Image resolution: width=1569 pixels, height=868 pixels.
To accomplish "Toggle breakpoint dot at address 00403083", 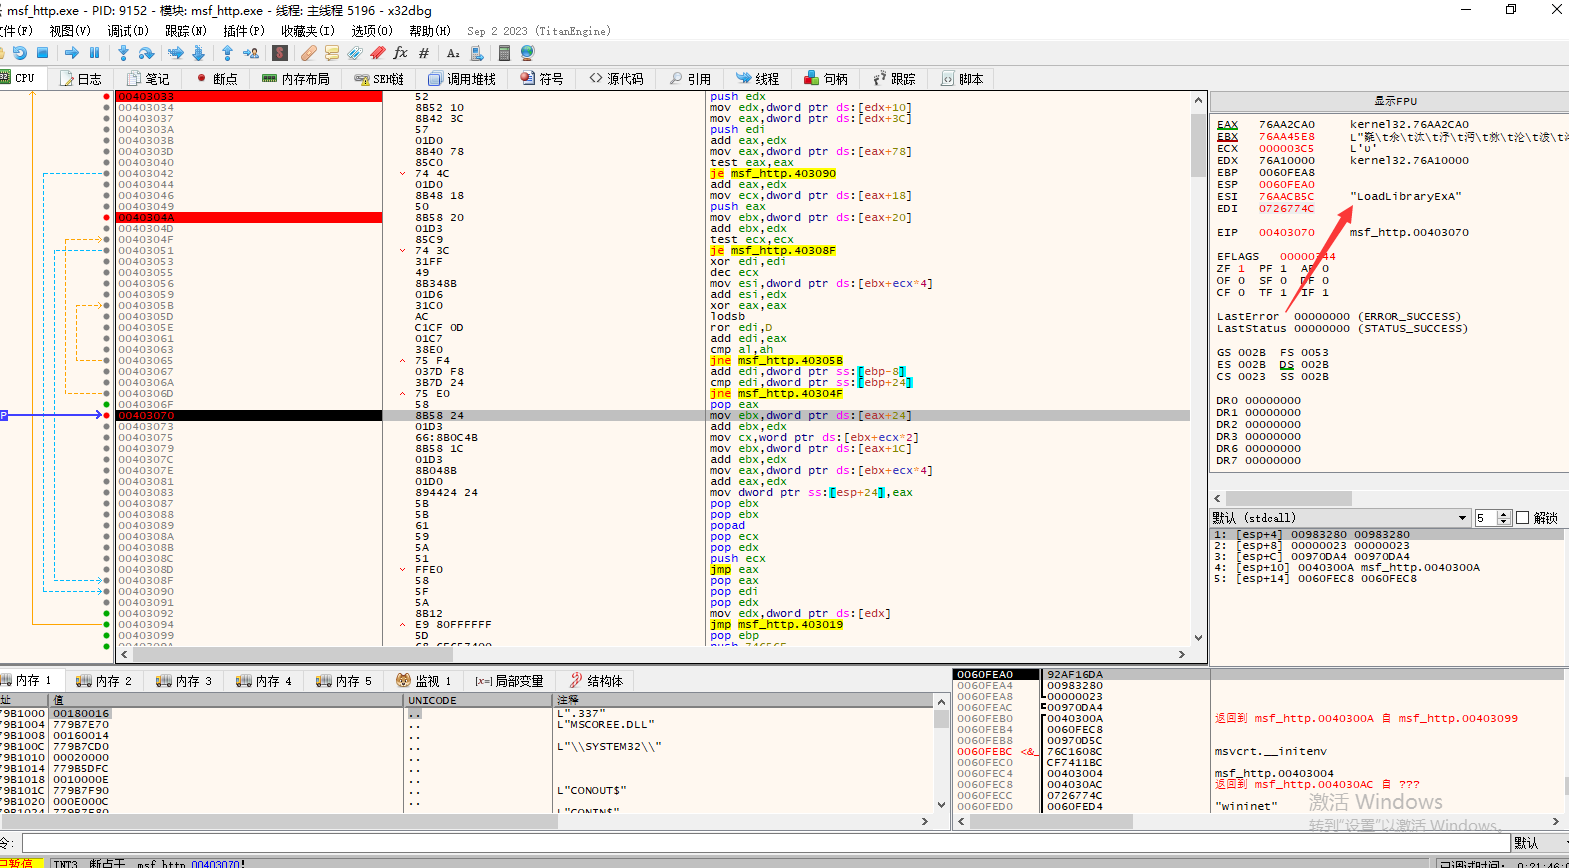I will pyautogui.click(x=107, y=492).
